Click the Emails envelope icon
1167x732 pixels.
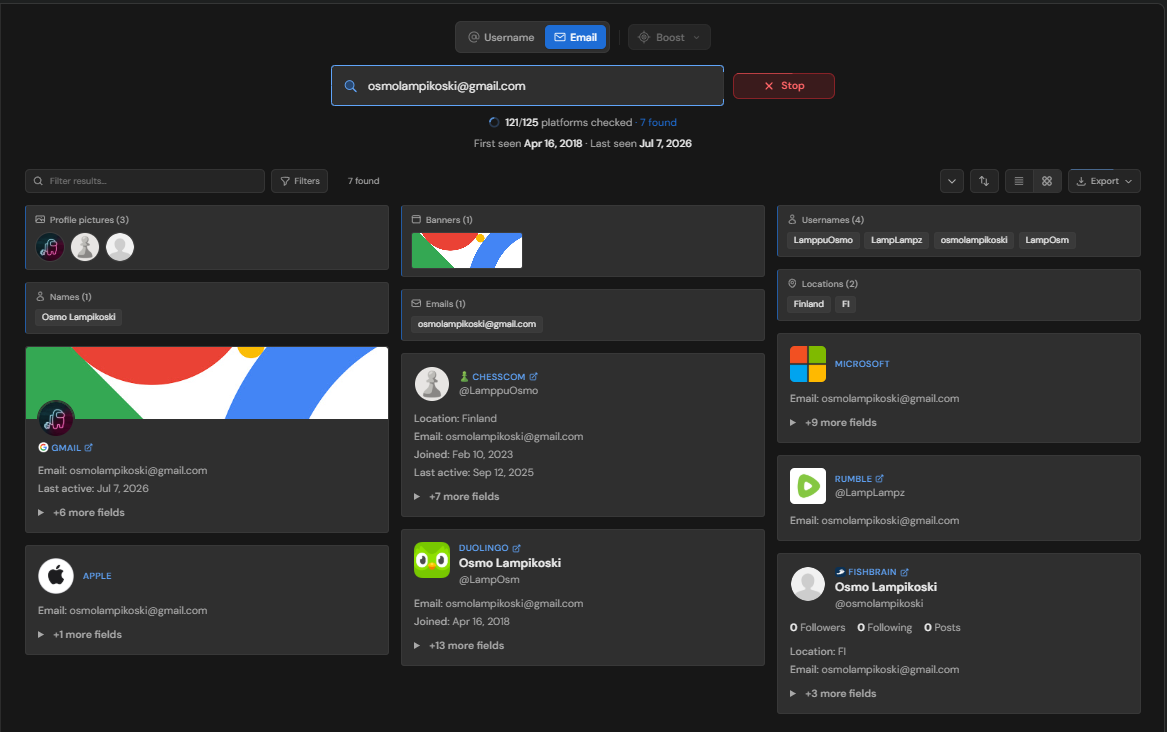(416, 304)
